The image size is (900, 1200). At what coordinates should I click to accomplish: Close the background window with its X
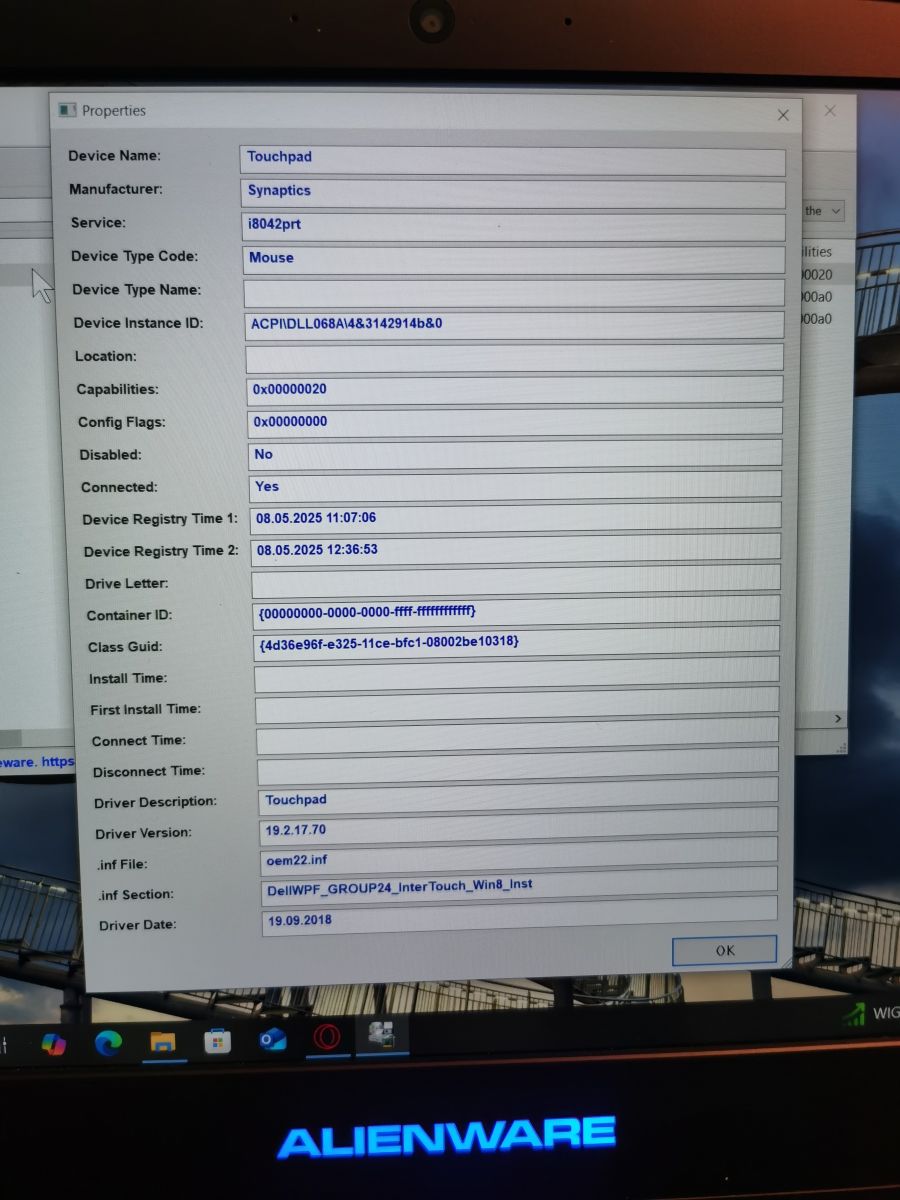click(830, 111)
